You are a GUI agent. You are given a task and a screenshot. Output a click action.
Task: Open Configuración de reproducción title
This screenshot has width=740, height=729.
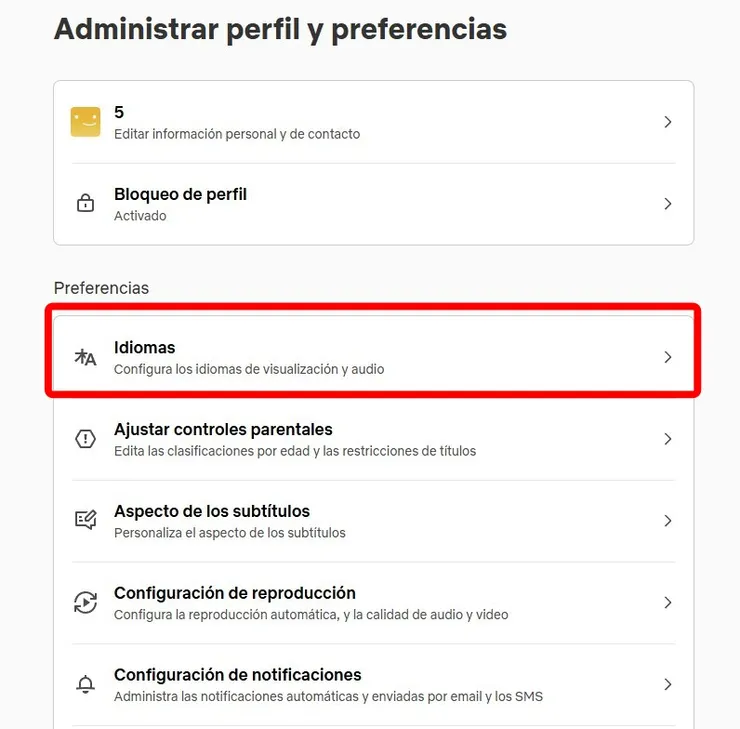[235, 593]
